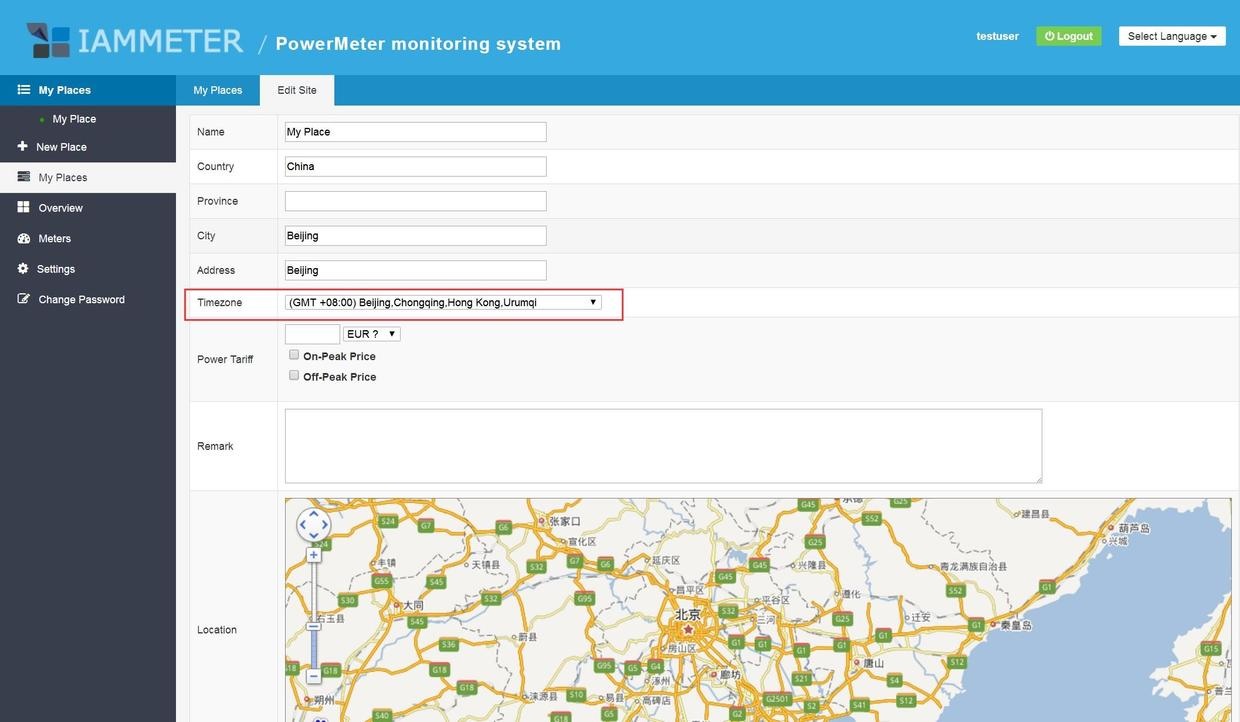Enable the On-Peak Price checkbox
Image resolution: width=1240 pixels, height=722 pixels.
(x=294, y=355)
